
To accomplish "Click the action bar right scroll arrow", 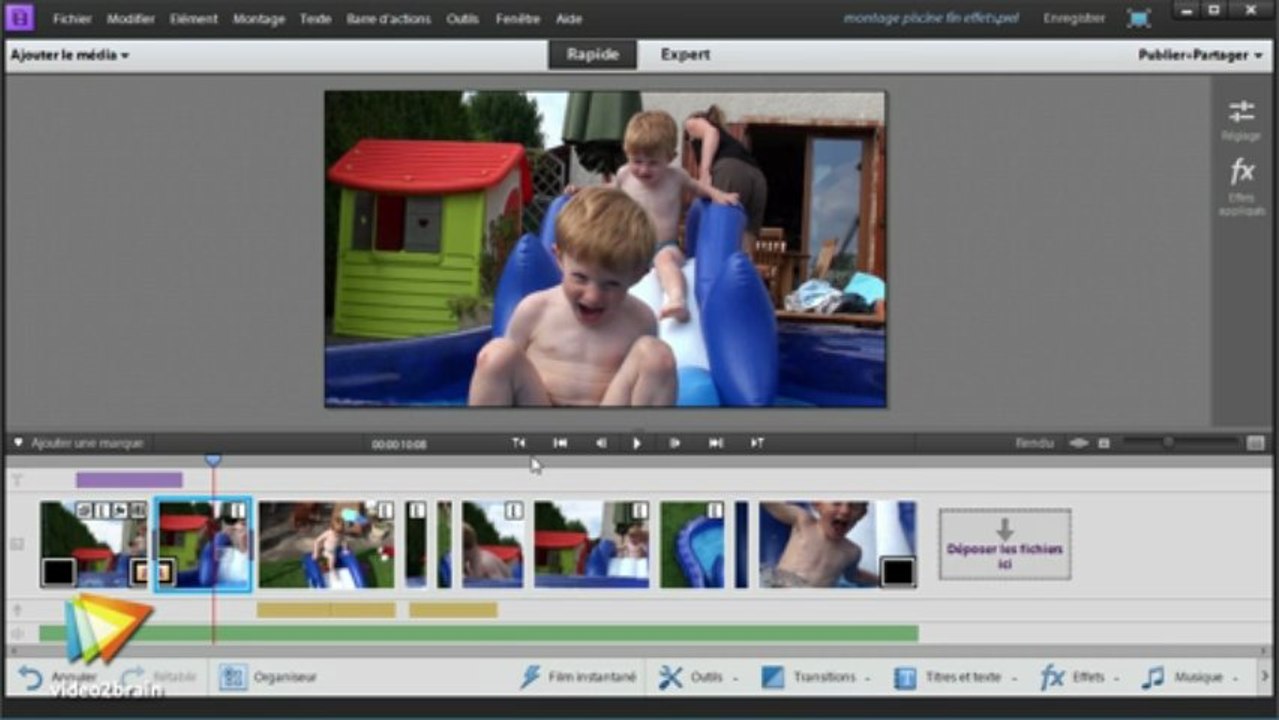I will pos(1265,677).
